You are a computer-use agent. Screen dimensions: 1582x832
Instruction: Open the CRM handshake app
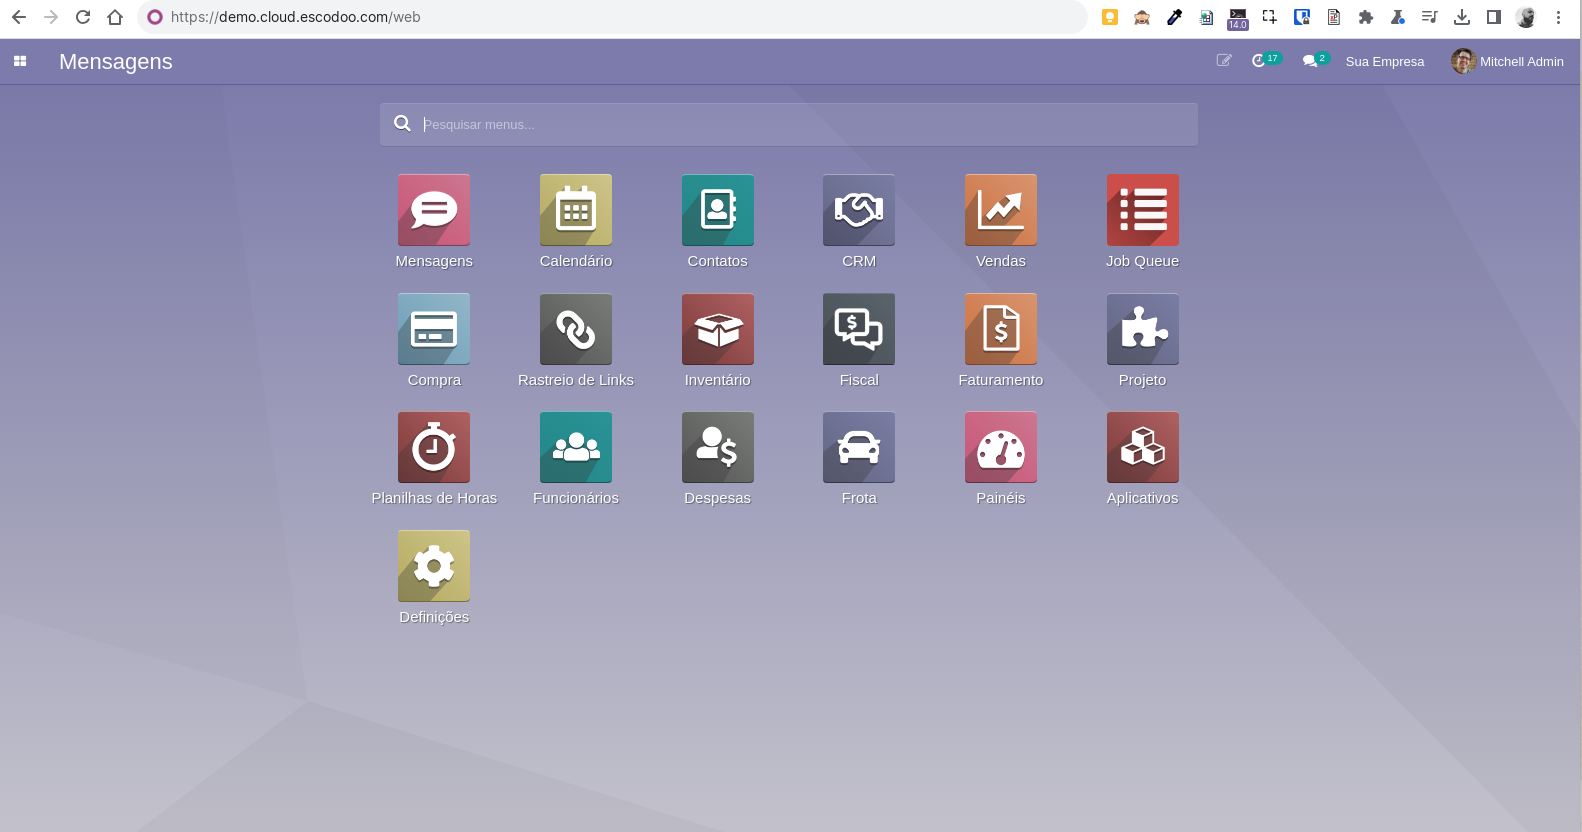[x=859, y=210]
